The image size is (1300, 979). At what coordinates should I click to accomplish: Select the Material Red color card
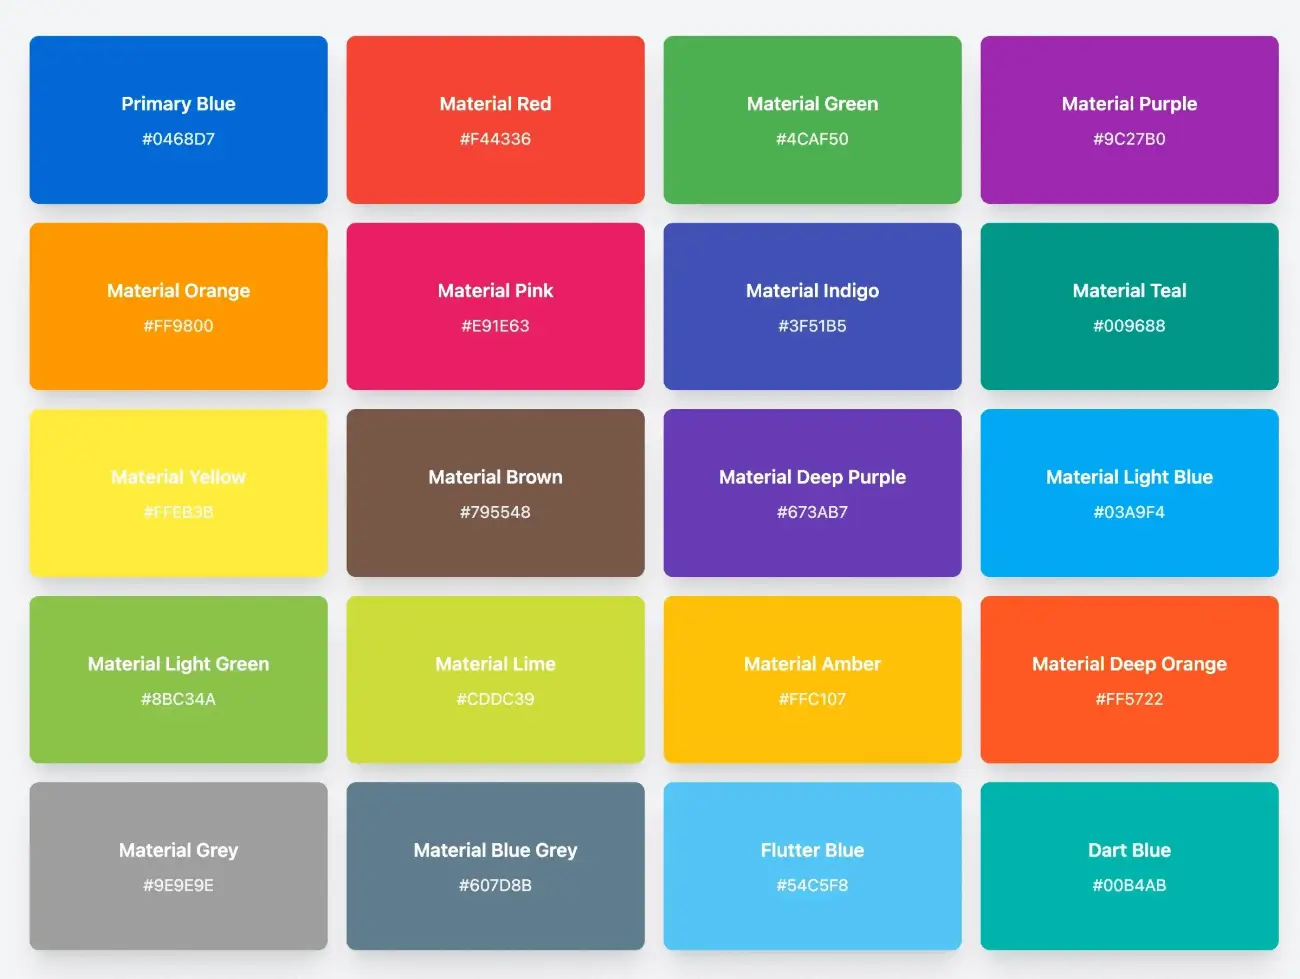(495, 120)
